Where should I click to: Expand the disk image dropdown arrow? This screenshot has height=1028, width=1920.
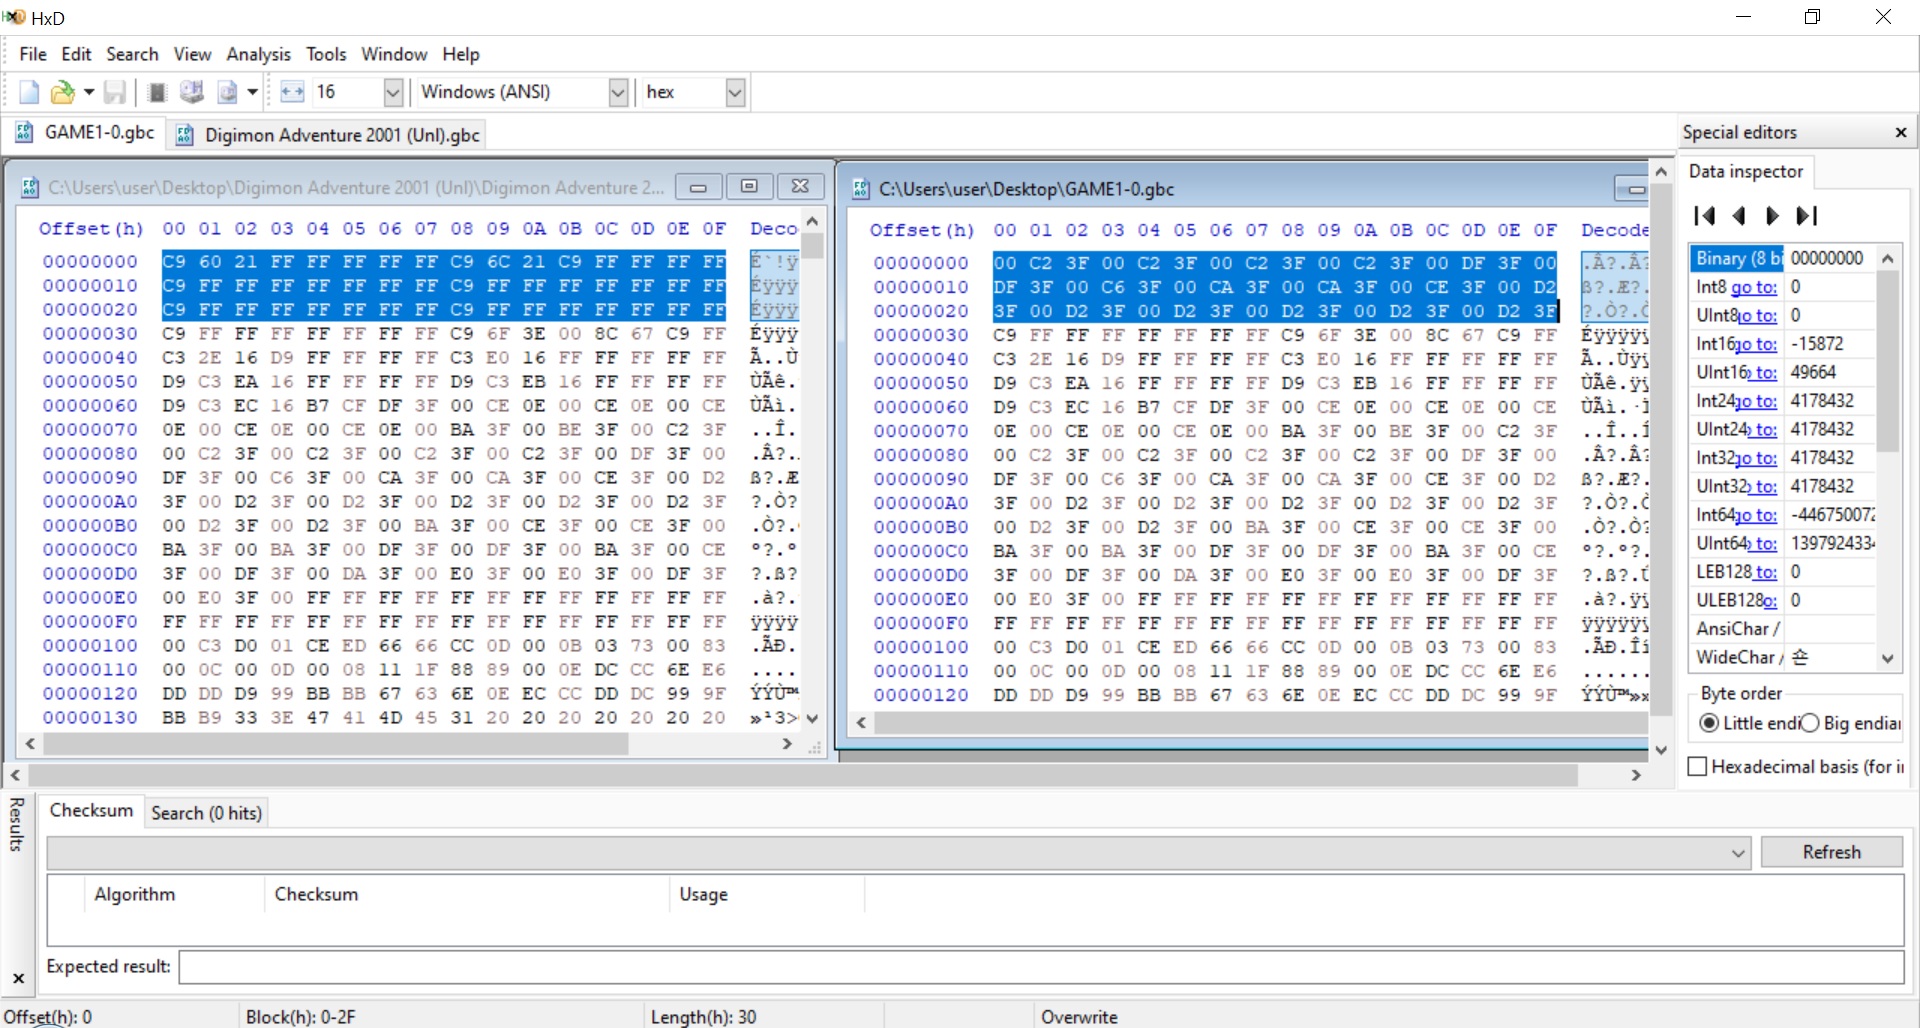tap(253, 93)
